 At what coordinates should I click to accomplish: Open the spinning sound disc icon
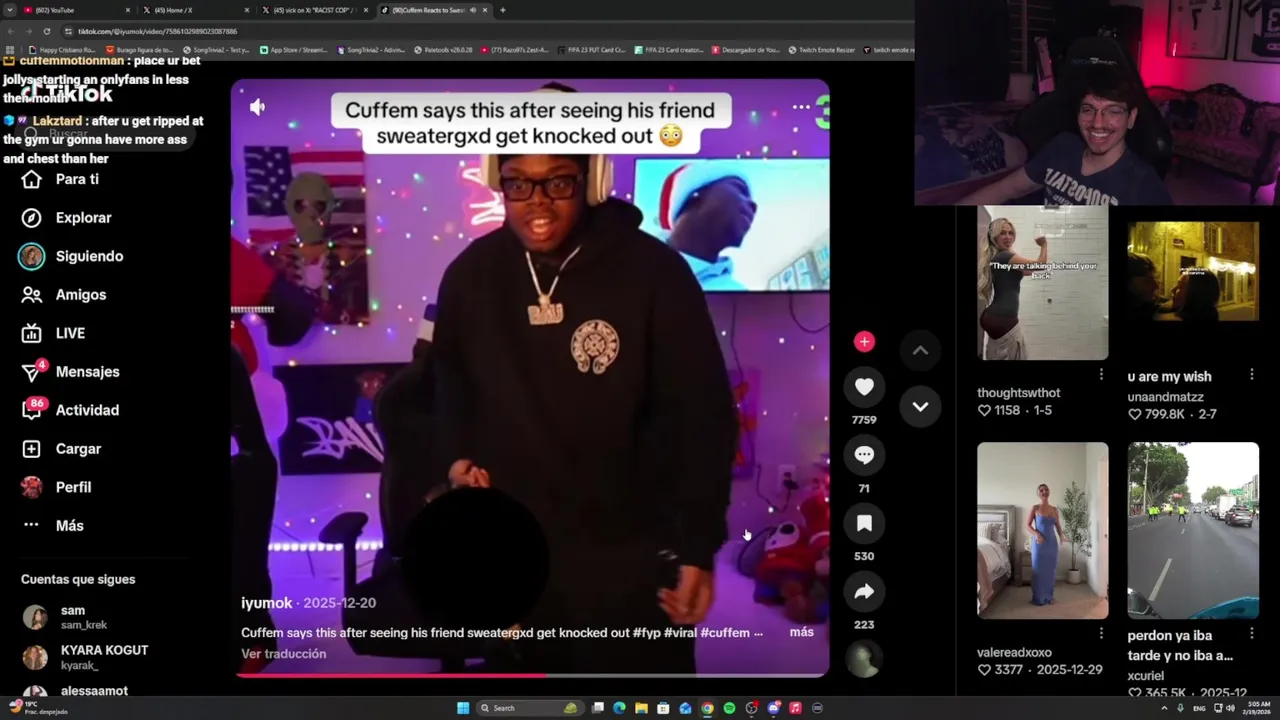pos(864,659)
